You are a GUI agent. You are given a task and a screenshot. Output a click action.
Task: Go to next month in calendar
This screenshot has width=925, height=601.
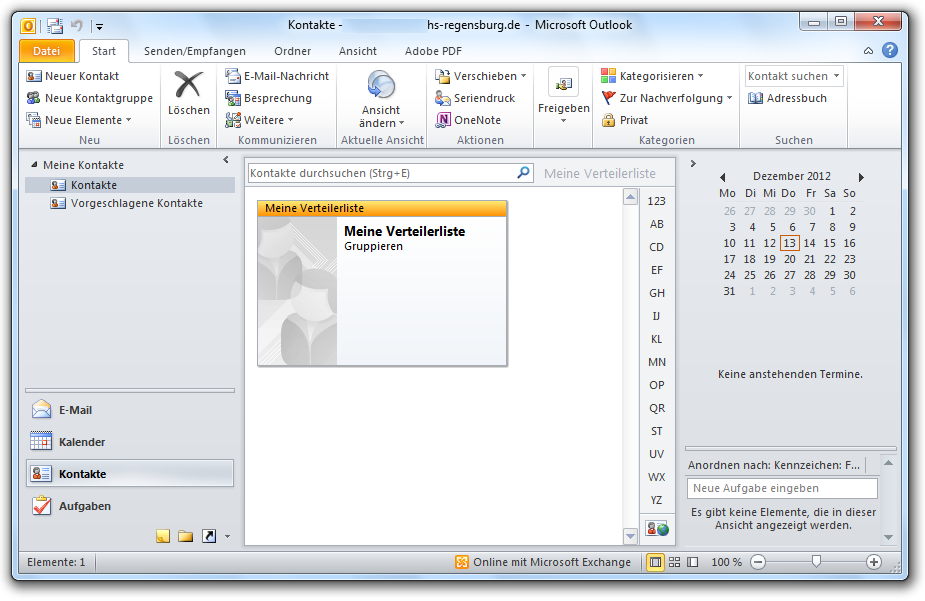click(x=861, y=177)
